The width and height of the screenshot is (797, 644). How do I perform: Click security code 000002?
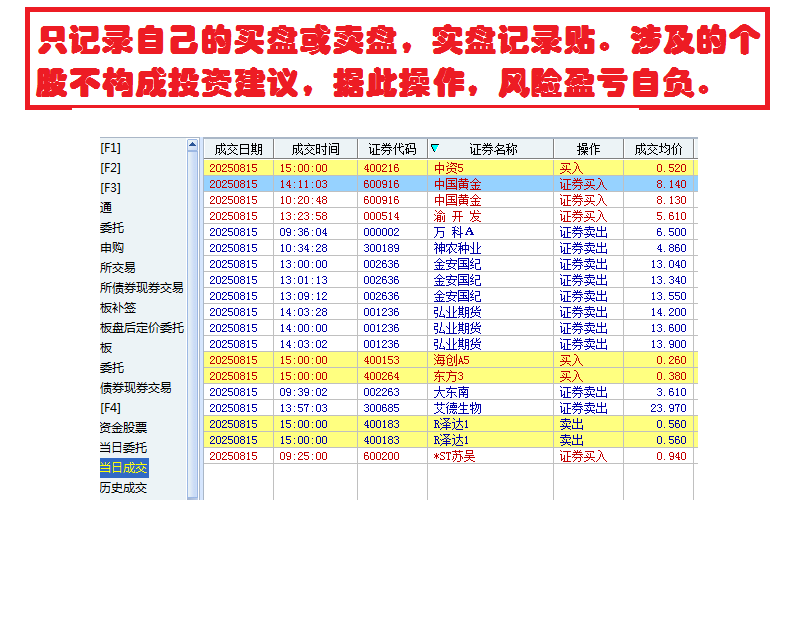(381, 232)
